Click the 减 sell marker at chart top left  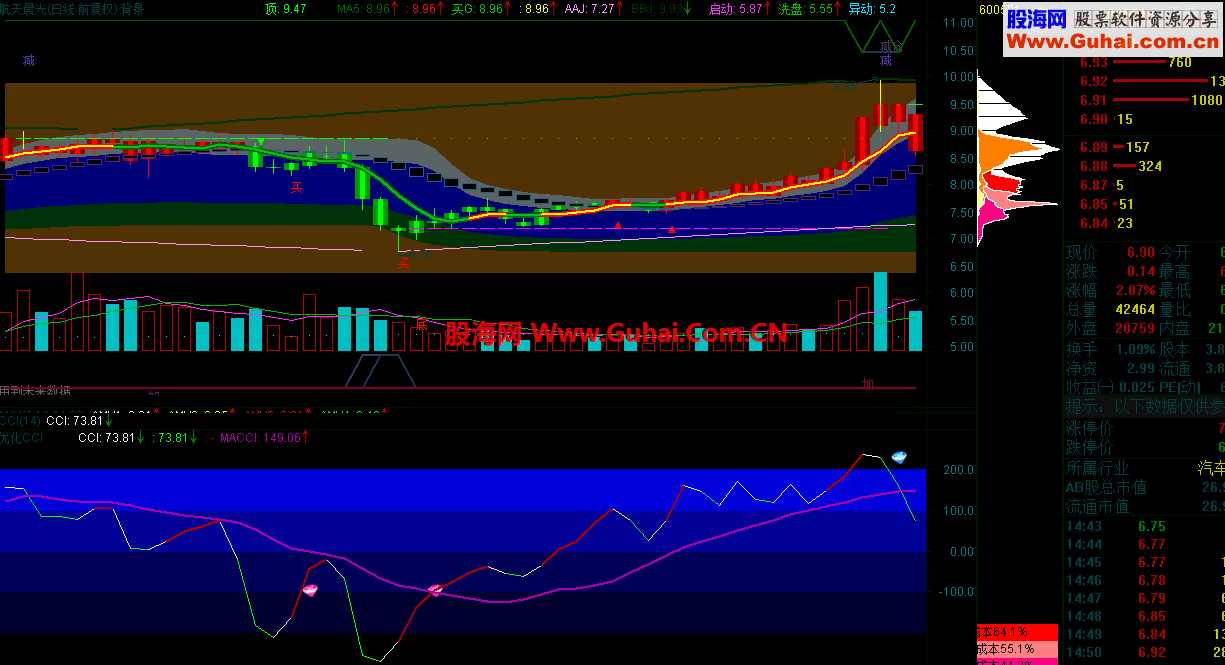pos(29,60)
